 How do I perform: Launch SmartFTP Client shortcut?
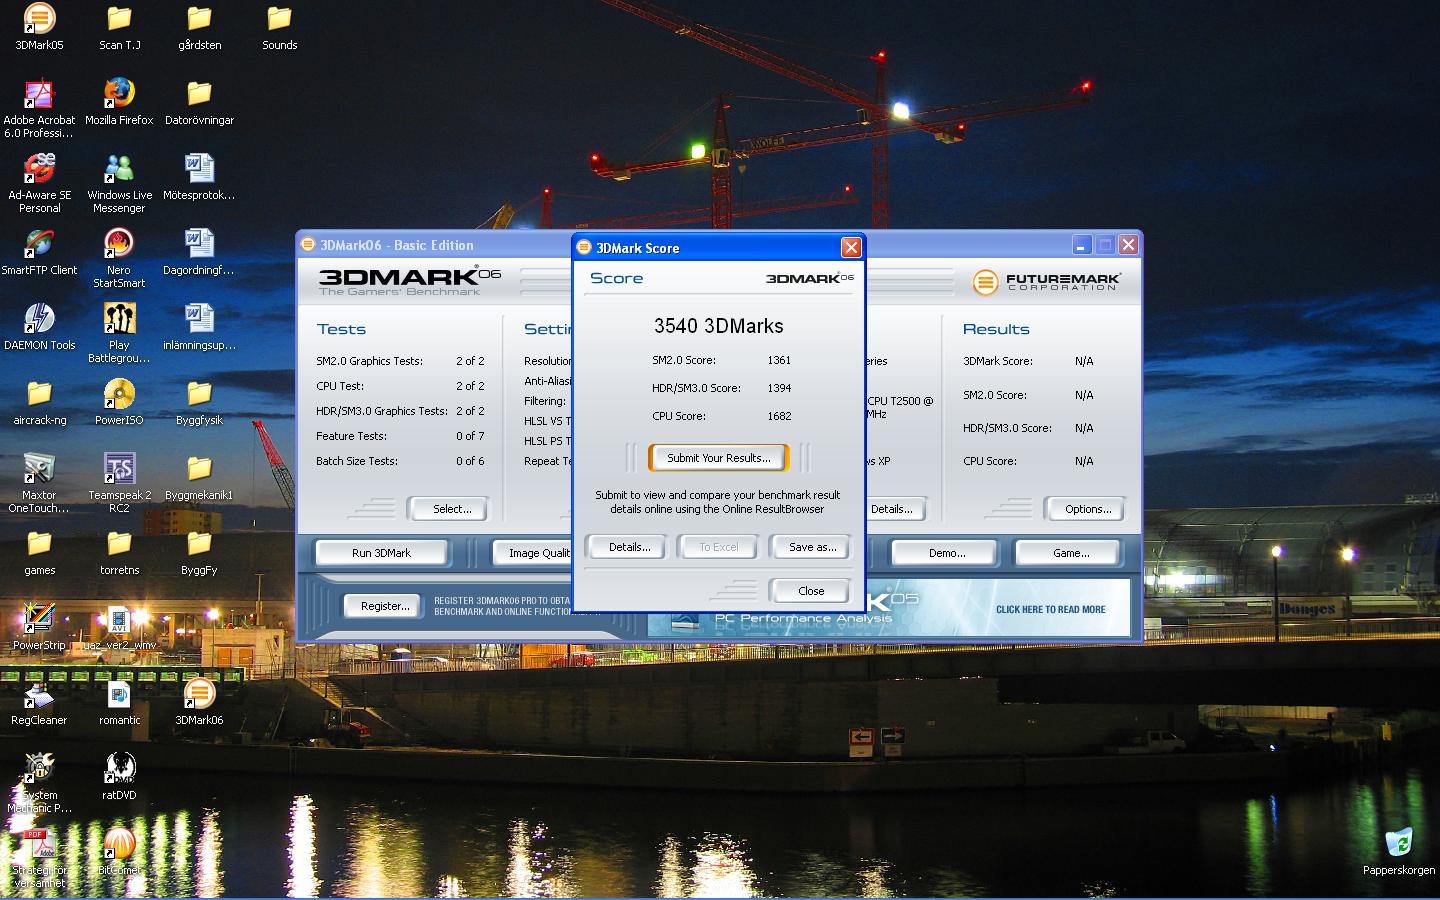click(39, 252)
